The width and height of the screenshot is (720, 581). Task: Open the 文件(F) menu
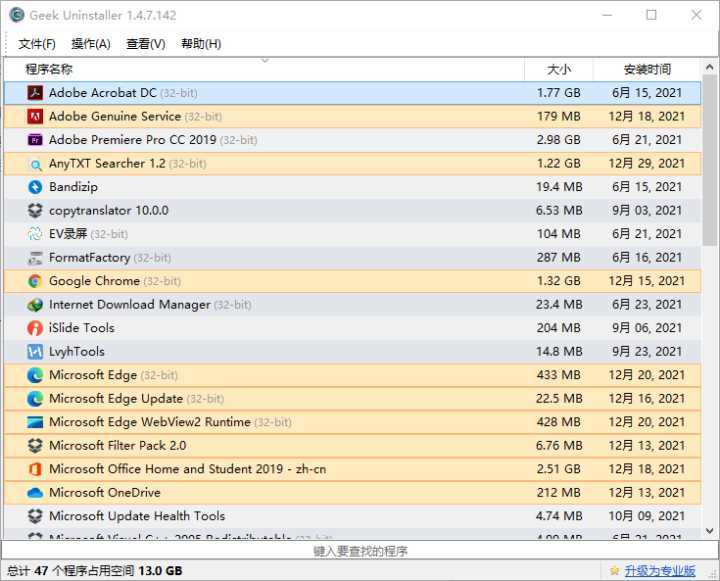pos(37,44)
